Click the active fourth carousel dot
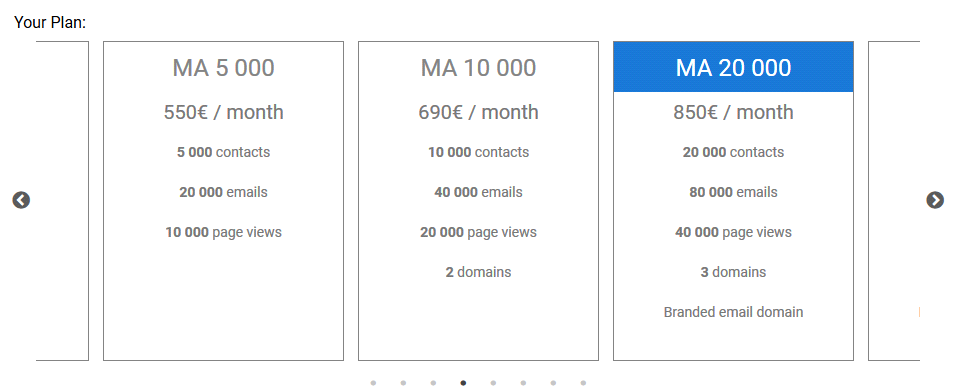This screenshot has width=955, height=388. pyautogui.click(x=463, y=383)
